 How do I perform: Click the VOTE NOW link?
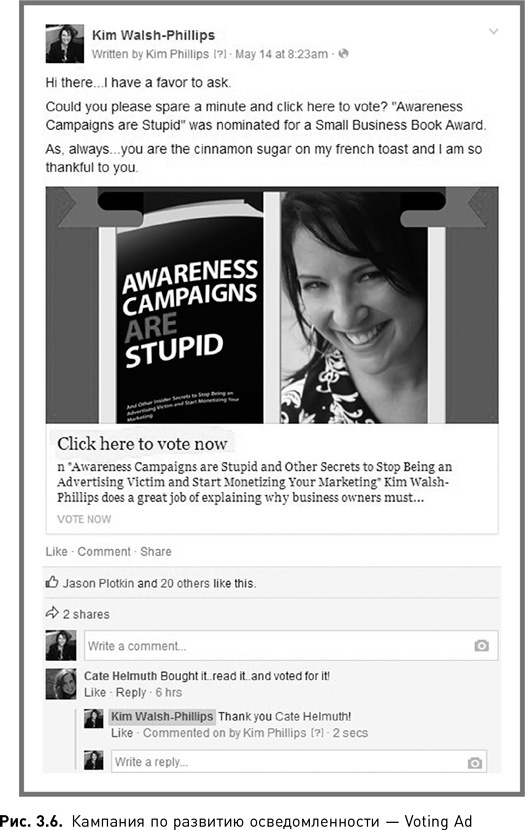pyautogui.click(x=84, y=519)
